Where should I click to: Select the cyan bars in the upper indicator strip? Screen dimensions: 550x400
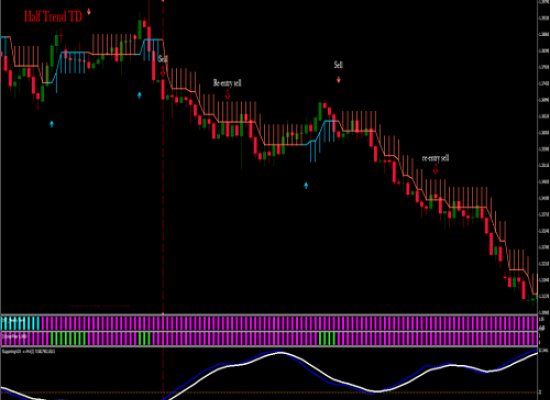pos(21,323)
